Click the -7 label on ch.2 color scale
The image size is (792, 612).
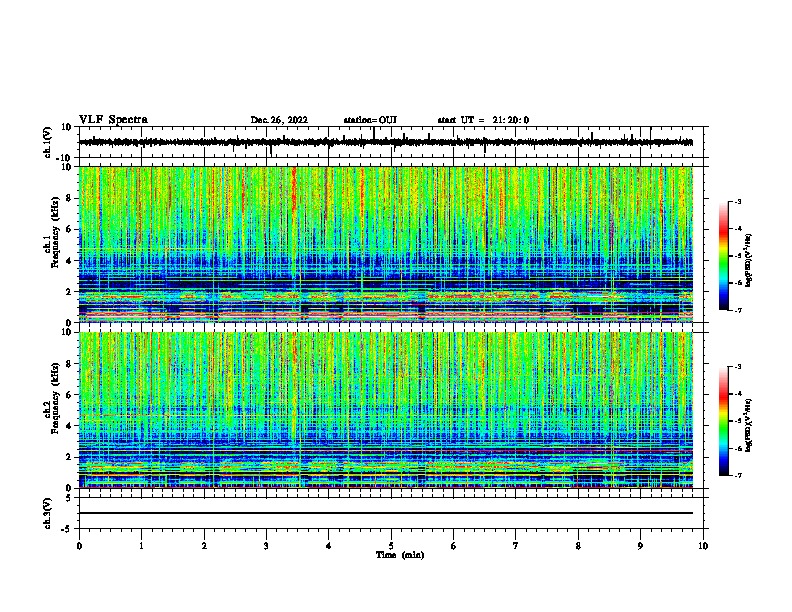(737, 475)
